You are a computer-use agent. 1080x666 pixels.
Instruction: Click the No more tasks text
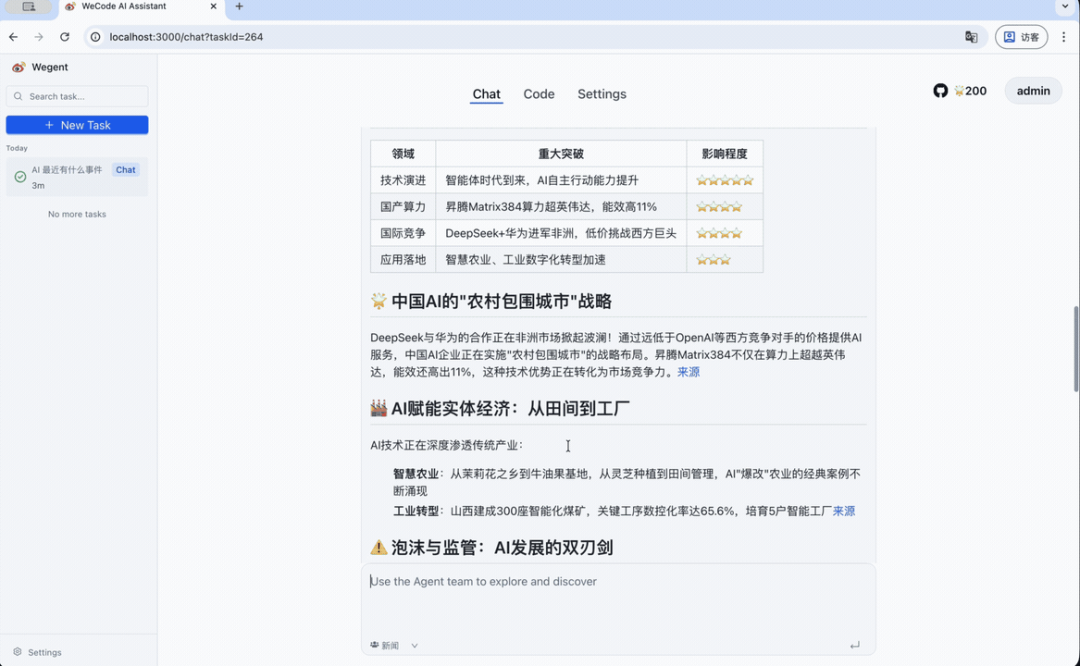(77, 214)
